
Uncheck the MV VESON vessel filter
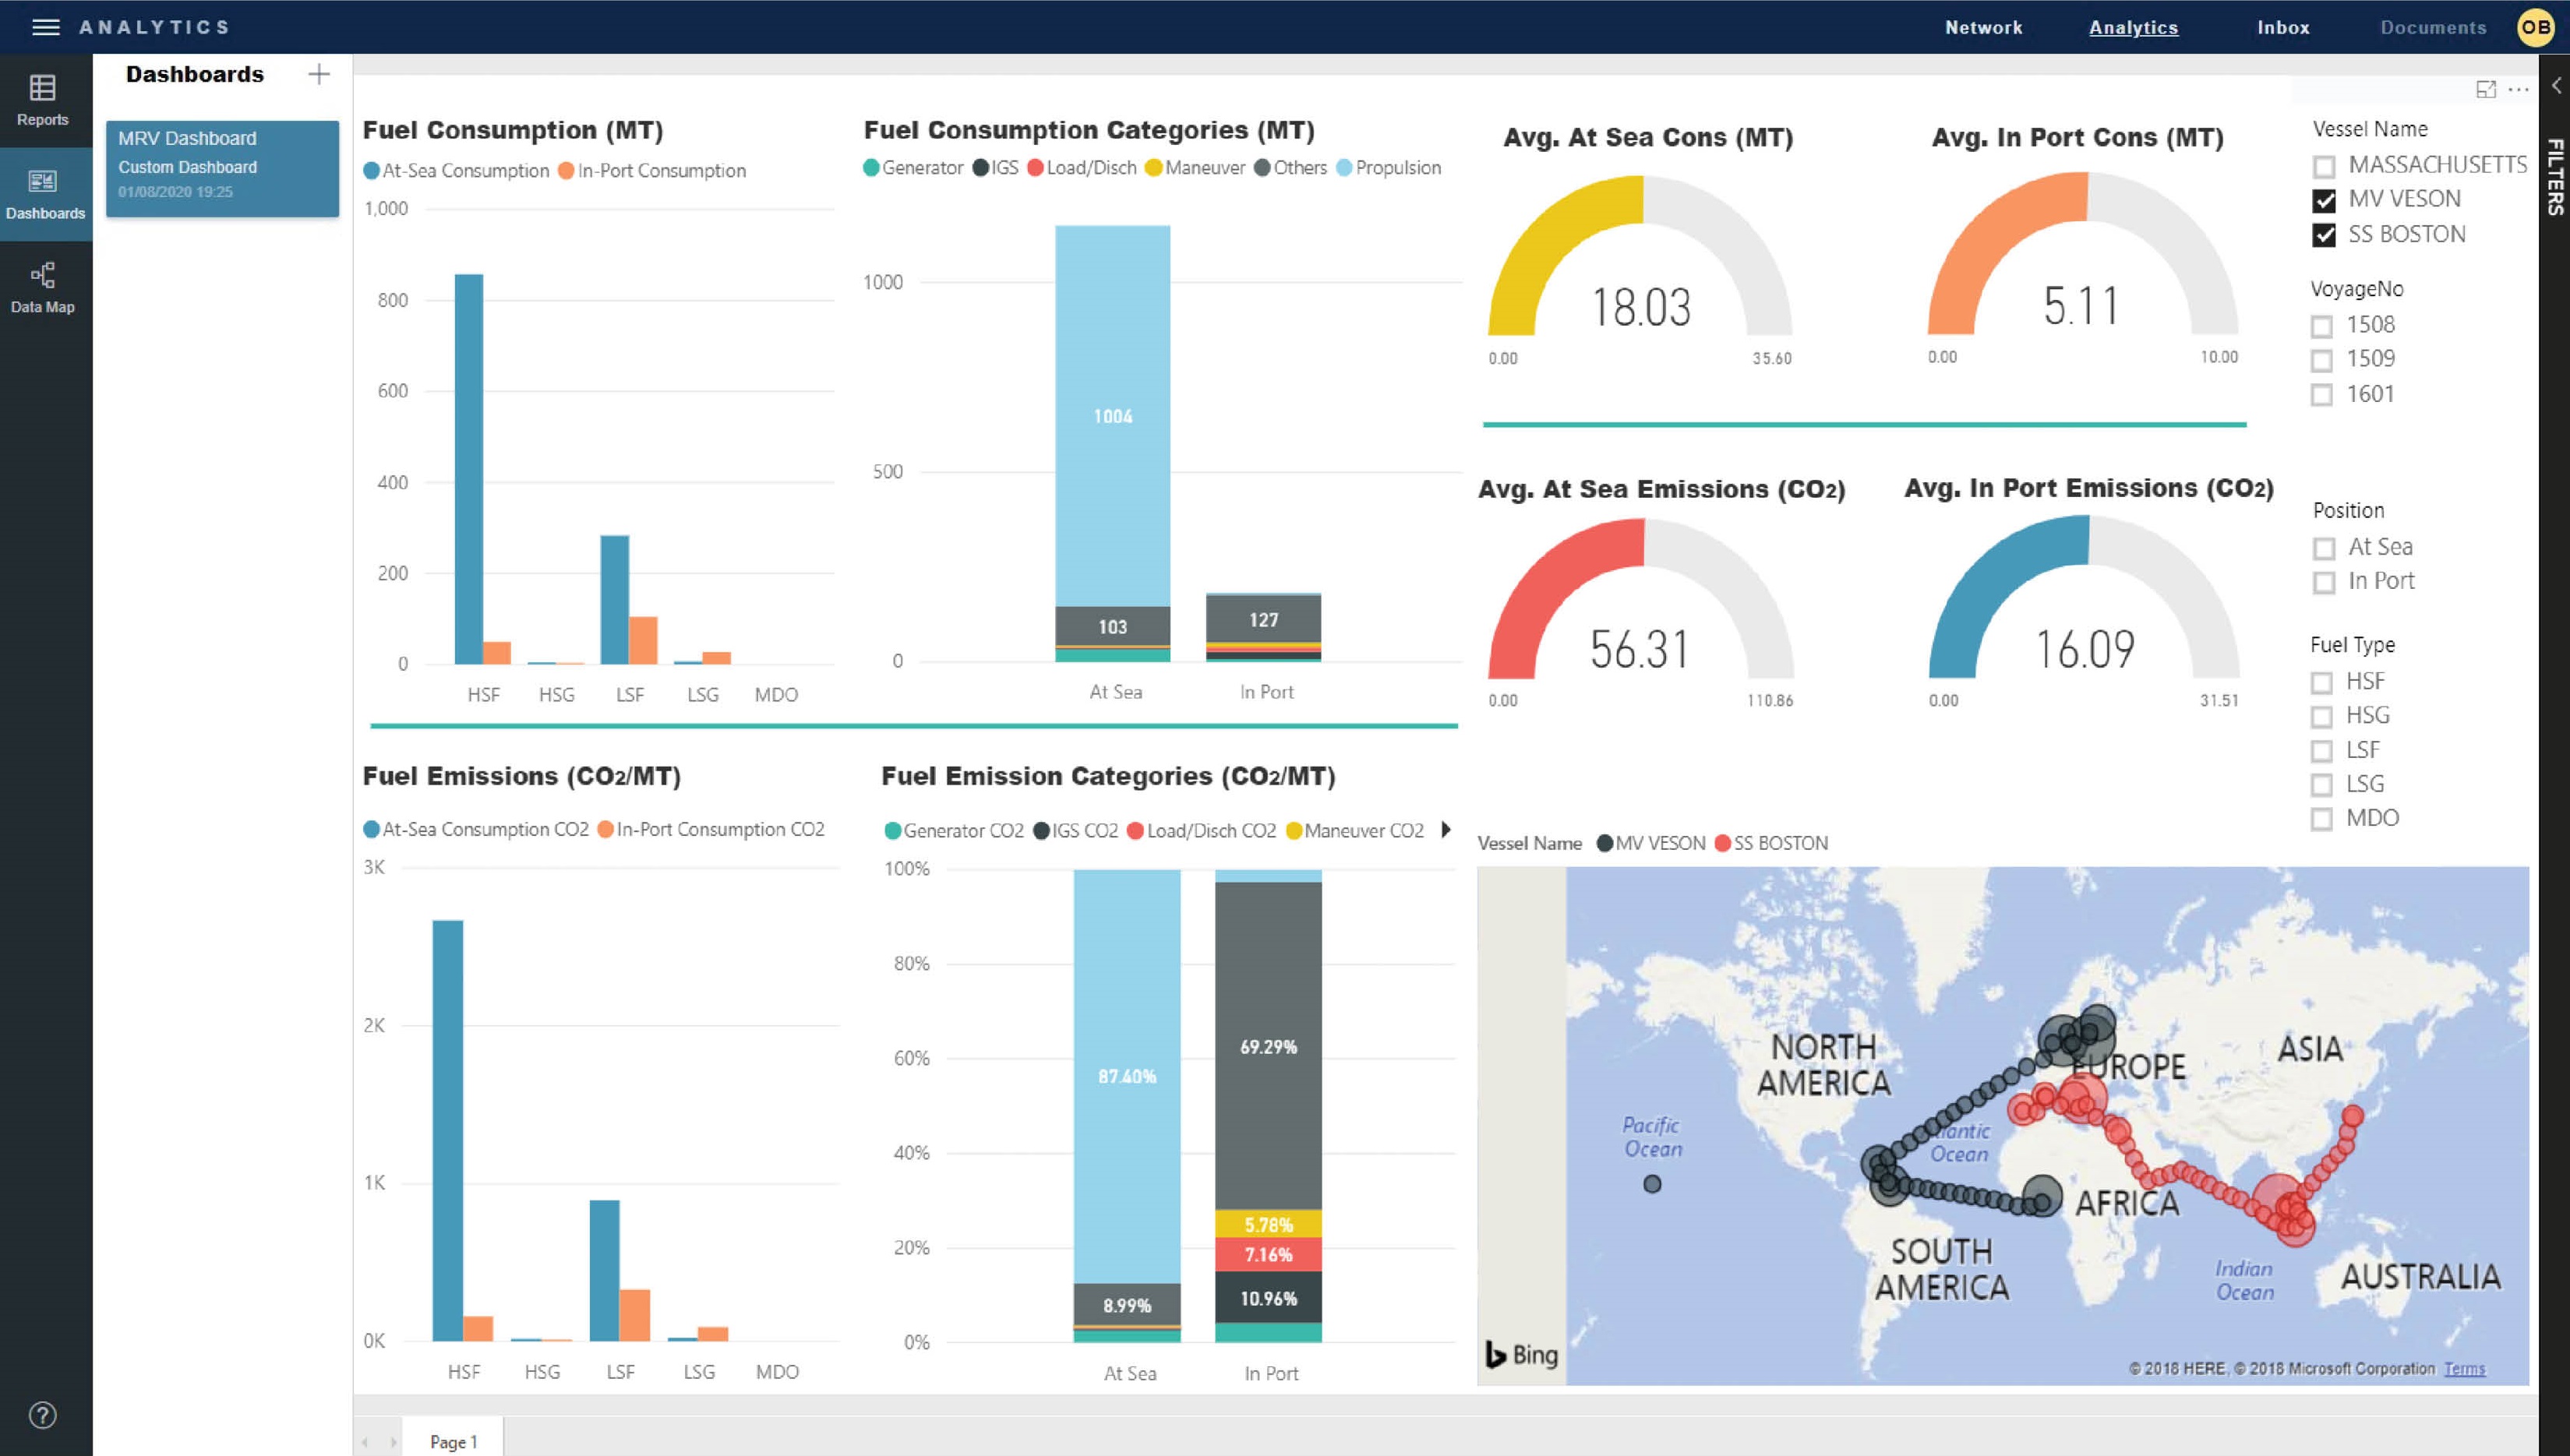tap(2323, 199)
